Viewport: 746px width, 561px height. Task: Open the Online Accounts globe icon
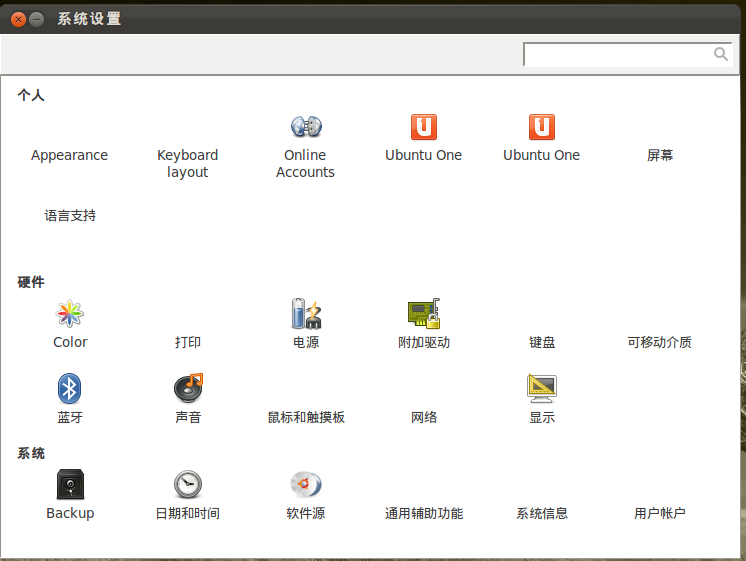[306, 127]
